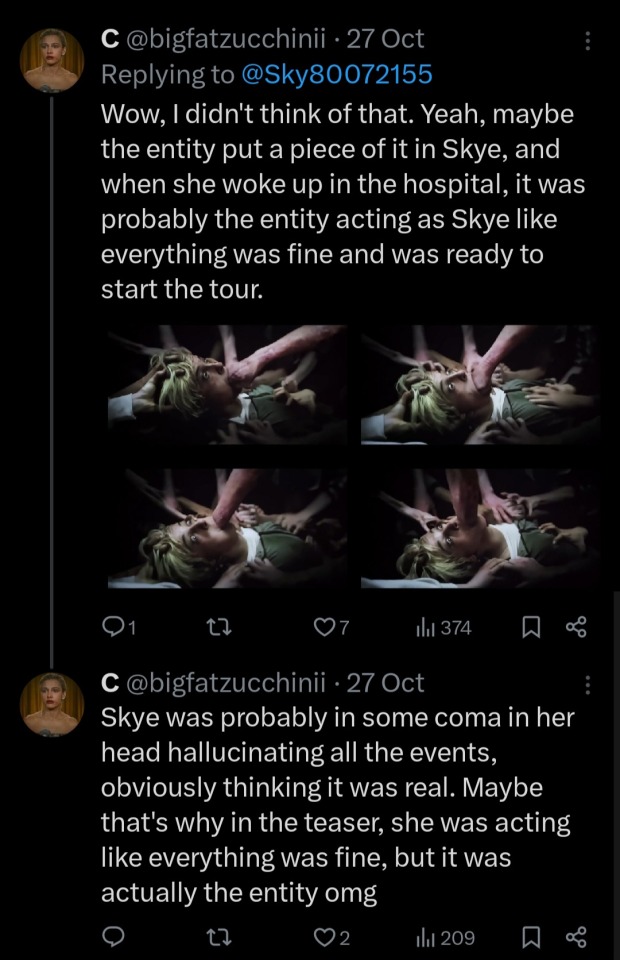Bookmark the first tweet
The width and height of the screenshot is (620, 960).
(x=531, y=628)
